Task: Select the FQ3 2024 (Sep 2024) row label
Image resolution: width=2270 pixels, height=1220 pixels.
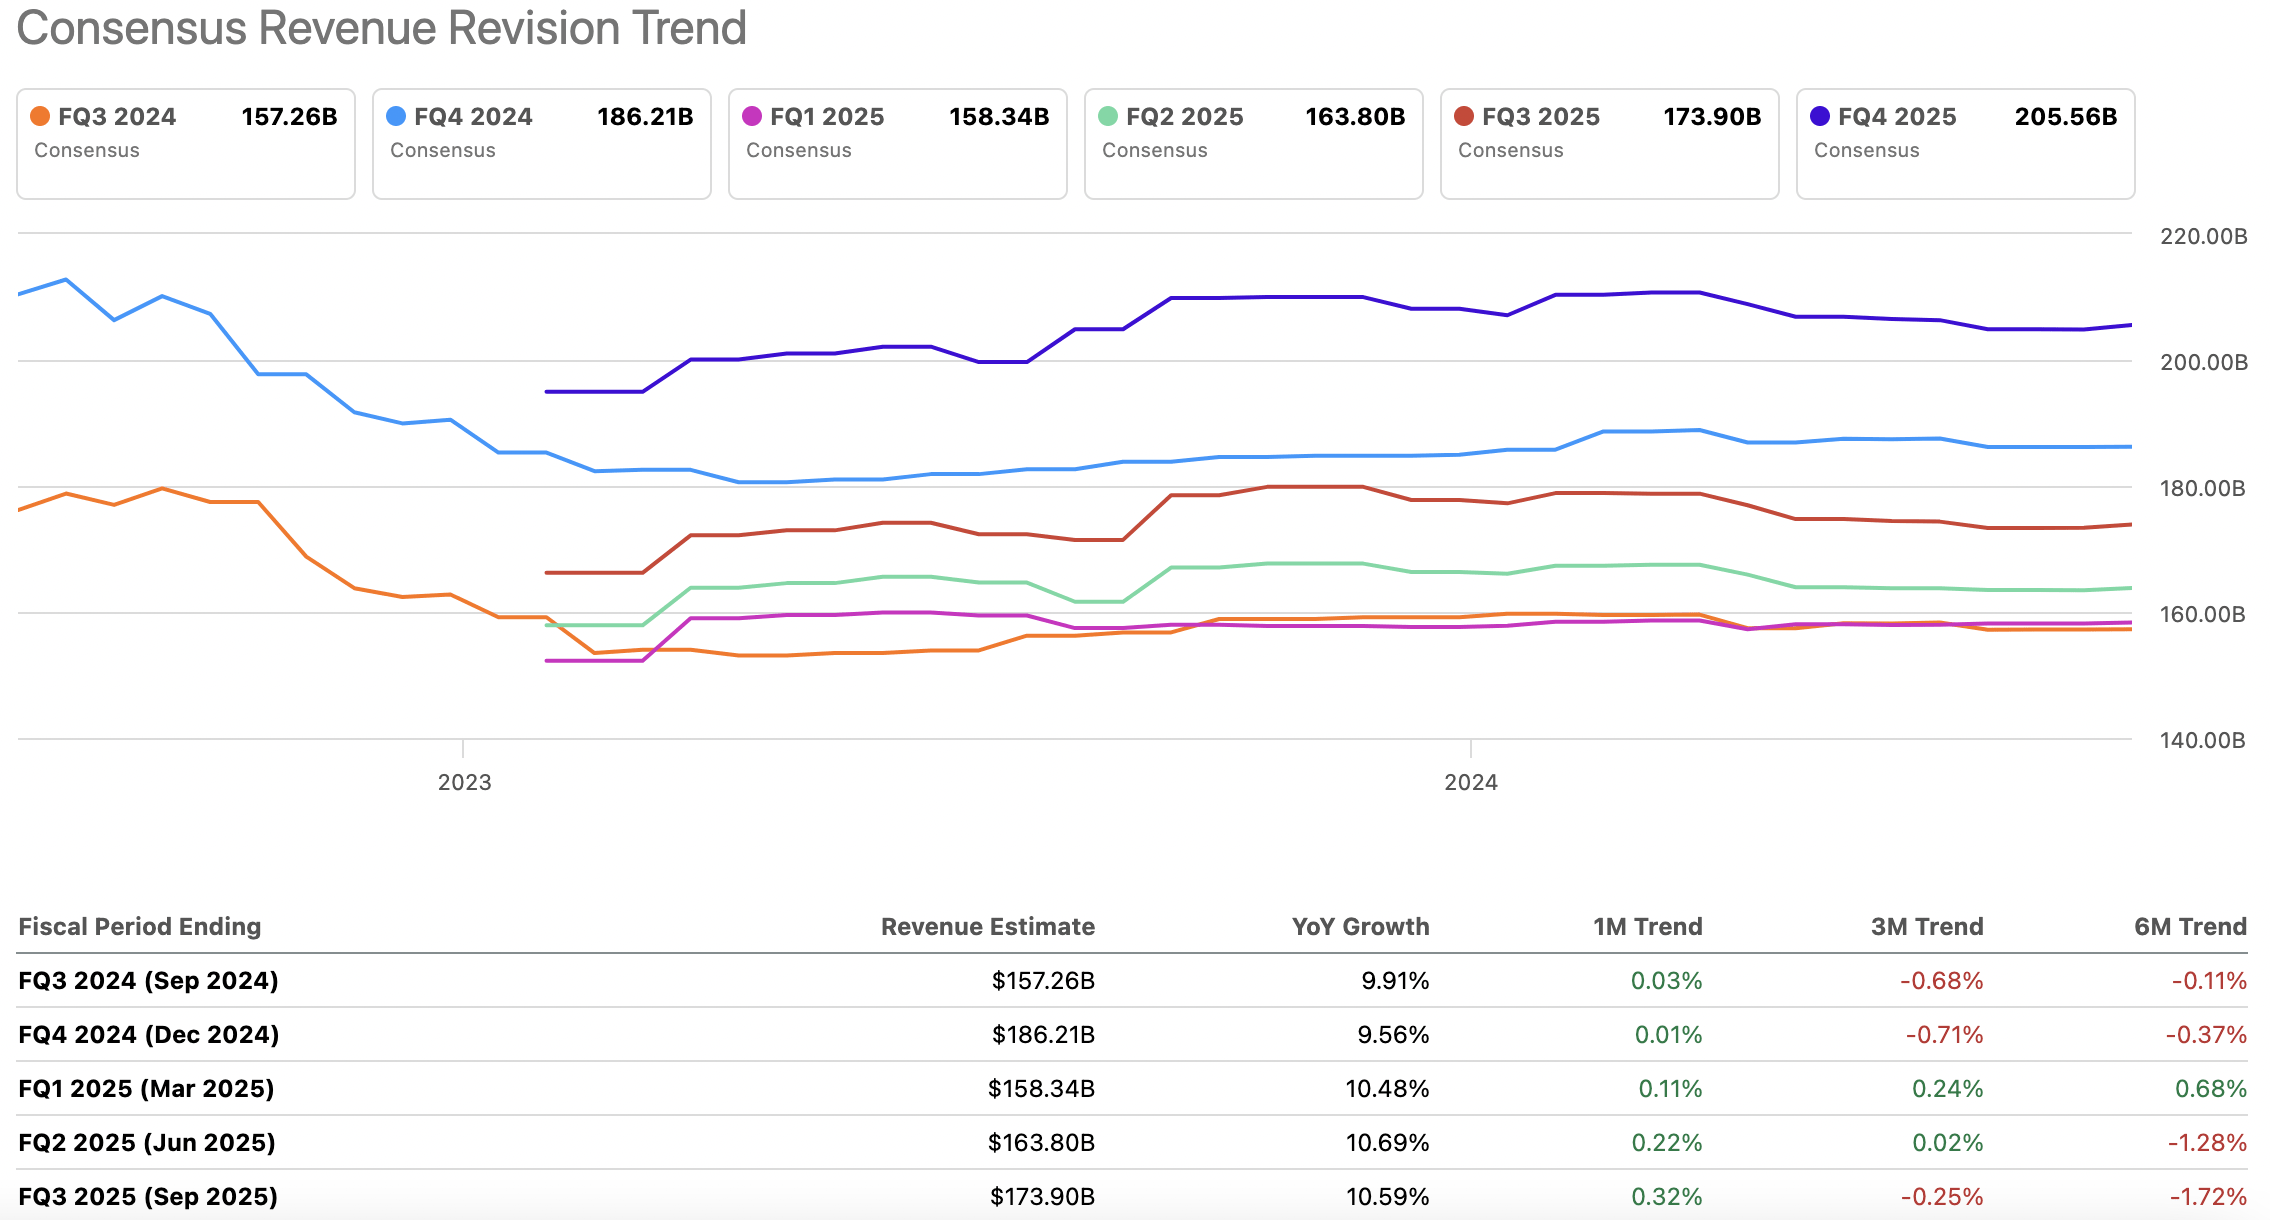Action: click(148, 981)
